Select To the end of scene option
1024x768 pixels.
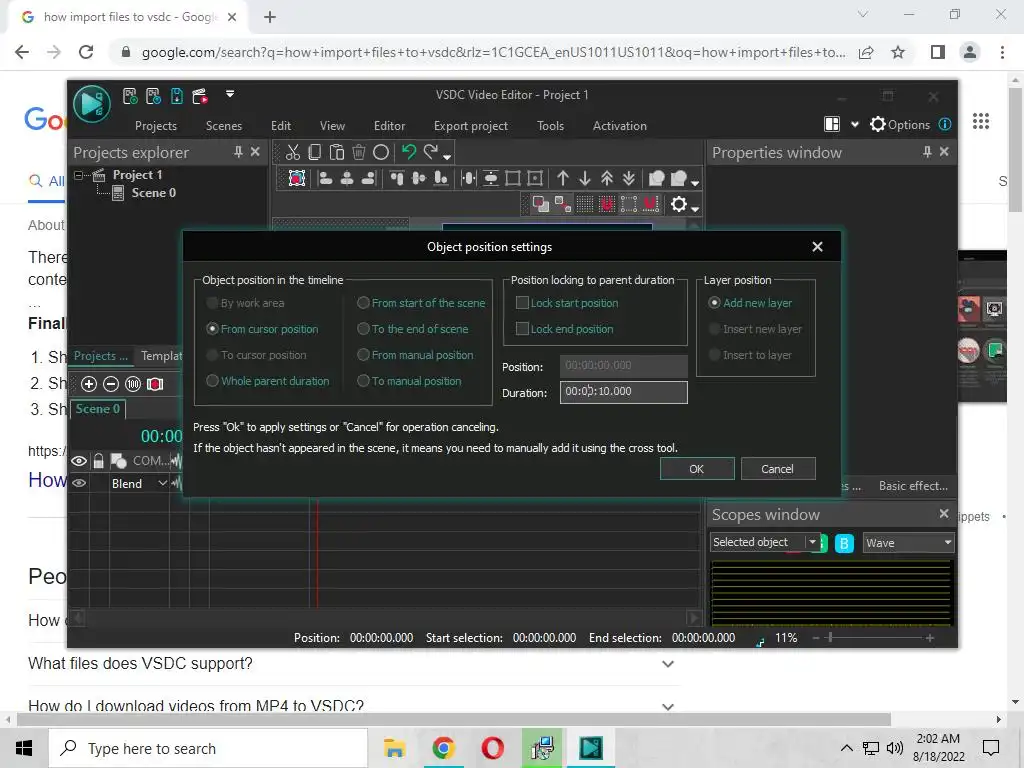[363, 329]
